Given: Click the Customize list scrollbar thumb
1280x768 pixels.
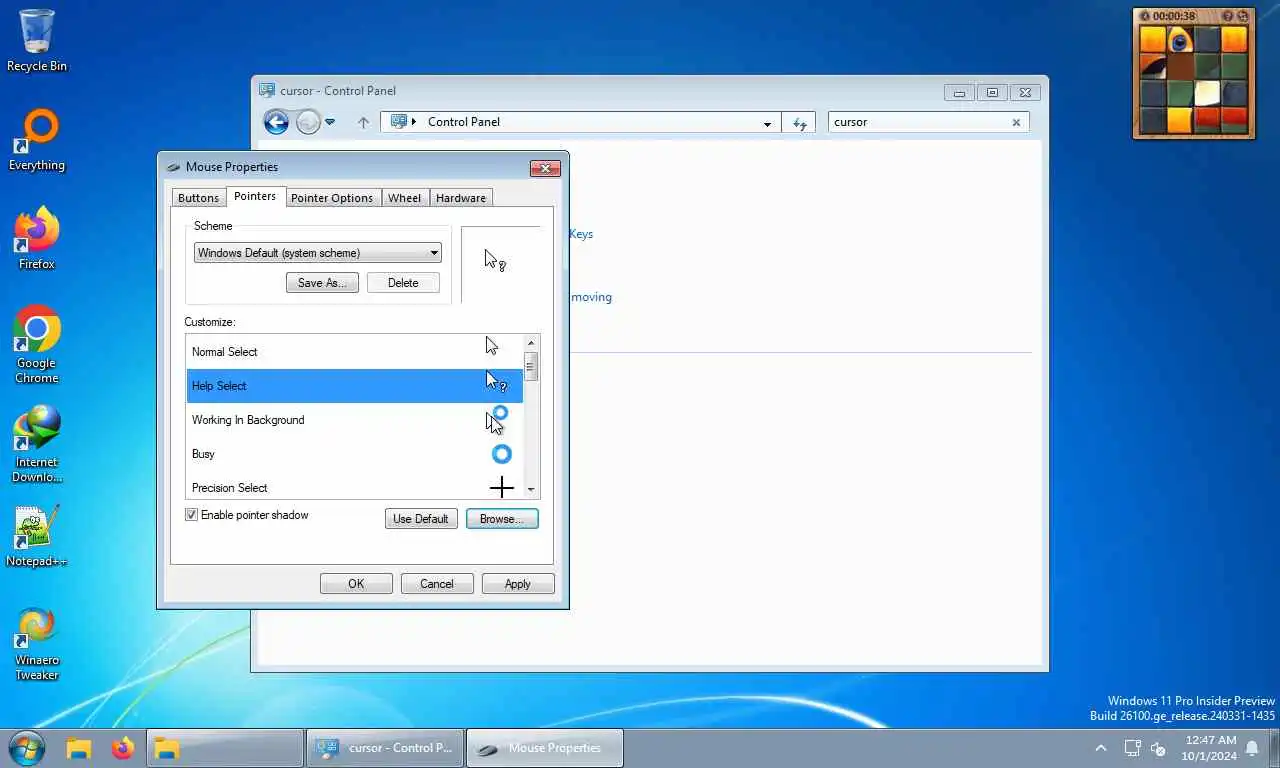Looking at the screenshot, I should (531, 366).
